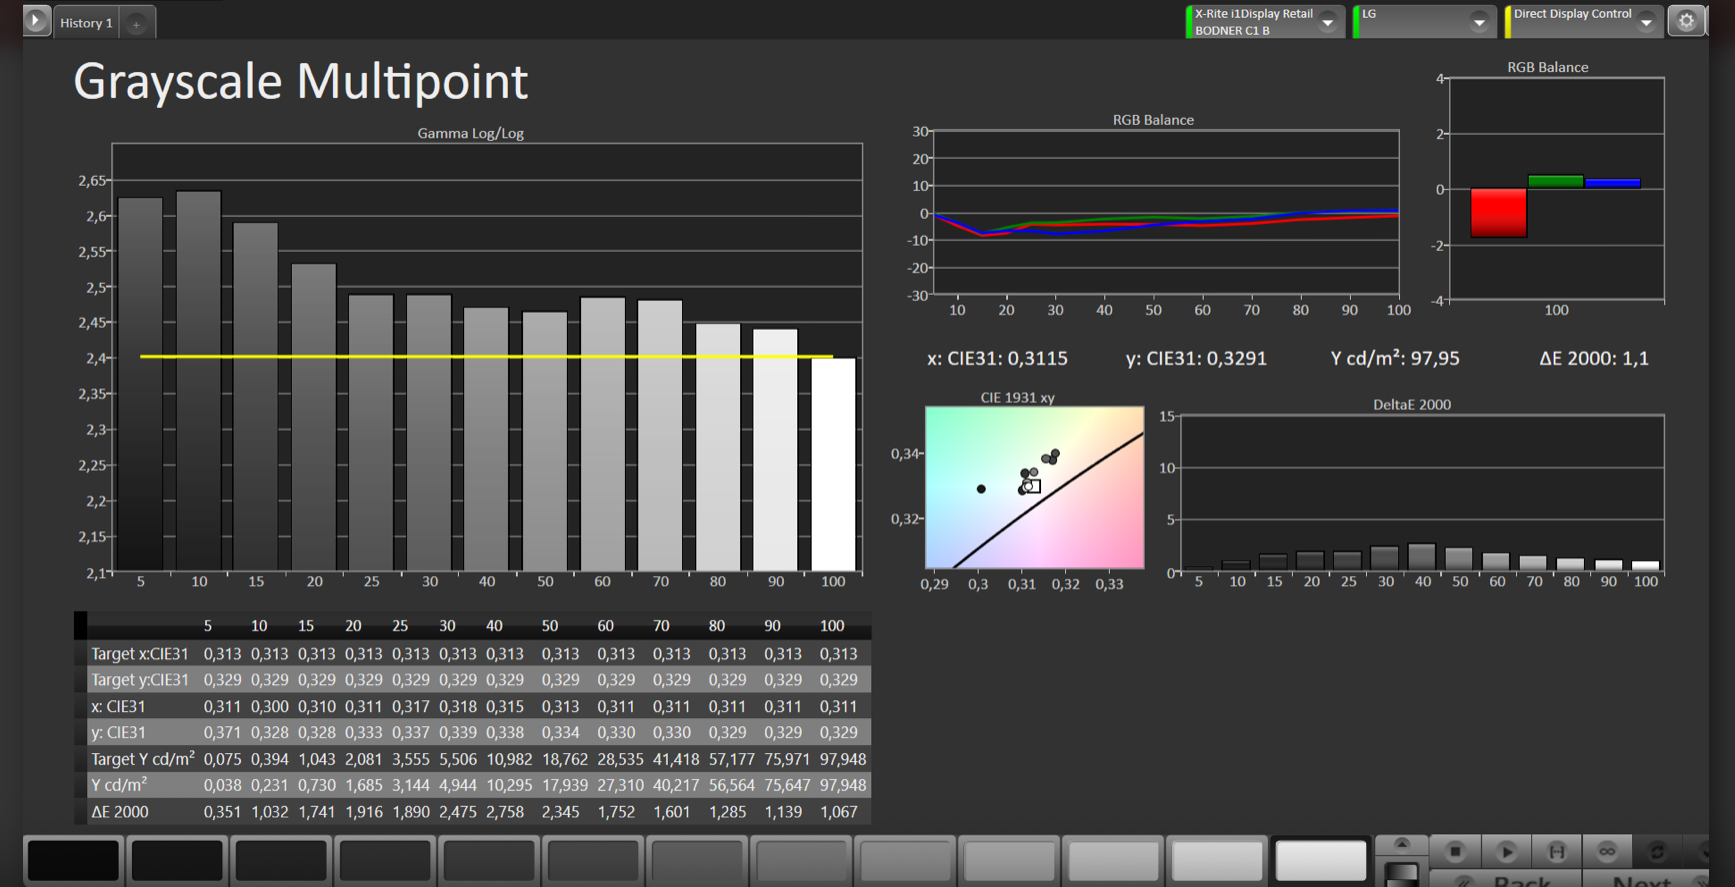The width and height of the screenshot is (1735, 887).
Task: Click table cell 0,351 in ΔE 2000 row
Action: pos(222,812)
